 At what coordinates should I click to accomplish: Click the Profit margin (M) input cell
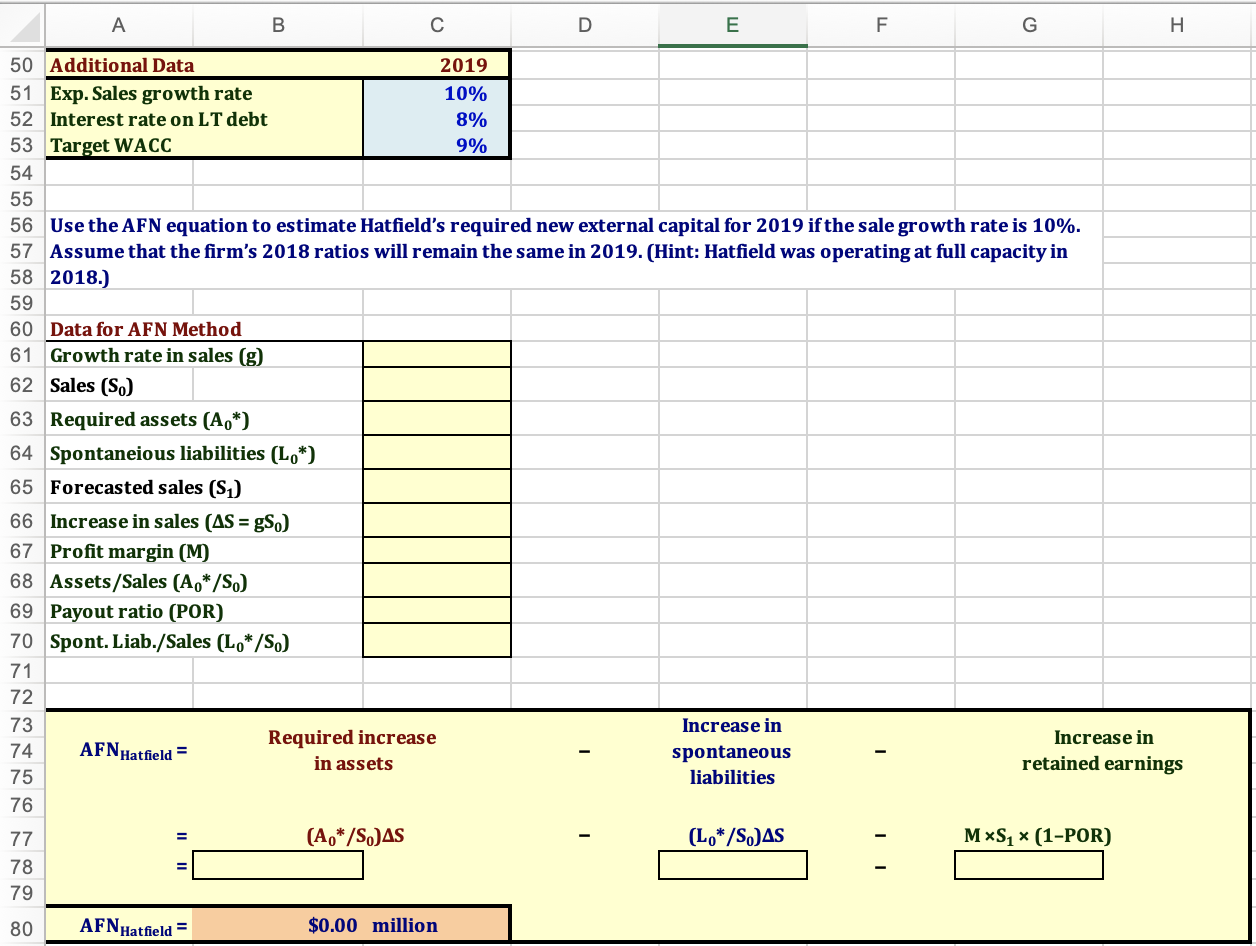tap(437, 551)
